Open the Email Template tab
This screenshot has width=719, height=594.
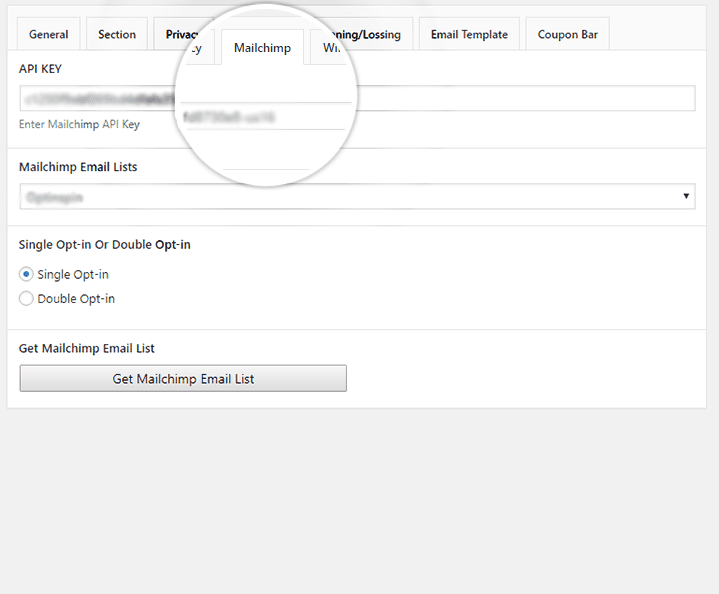tap(469, 34)
